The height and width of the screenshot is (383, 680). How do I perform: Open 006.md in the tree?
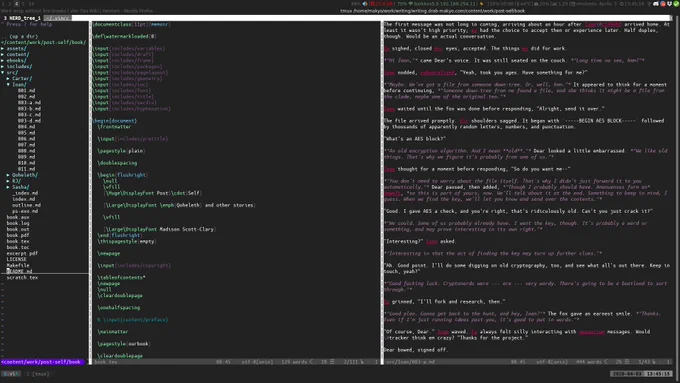(26, 139)
